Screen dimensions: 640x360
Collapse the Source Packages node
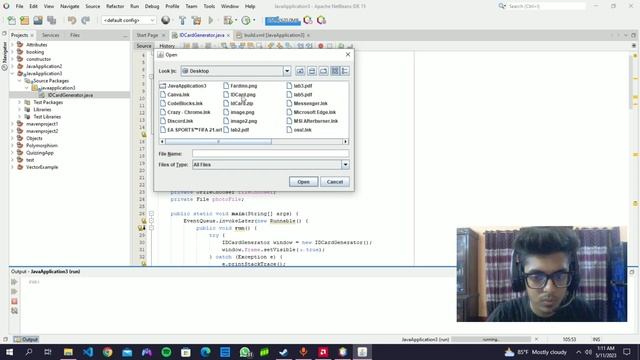point(20,81)
